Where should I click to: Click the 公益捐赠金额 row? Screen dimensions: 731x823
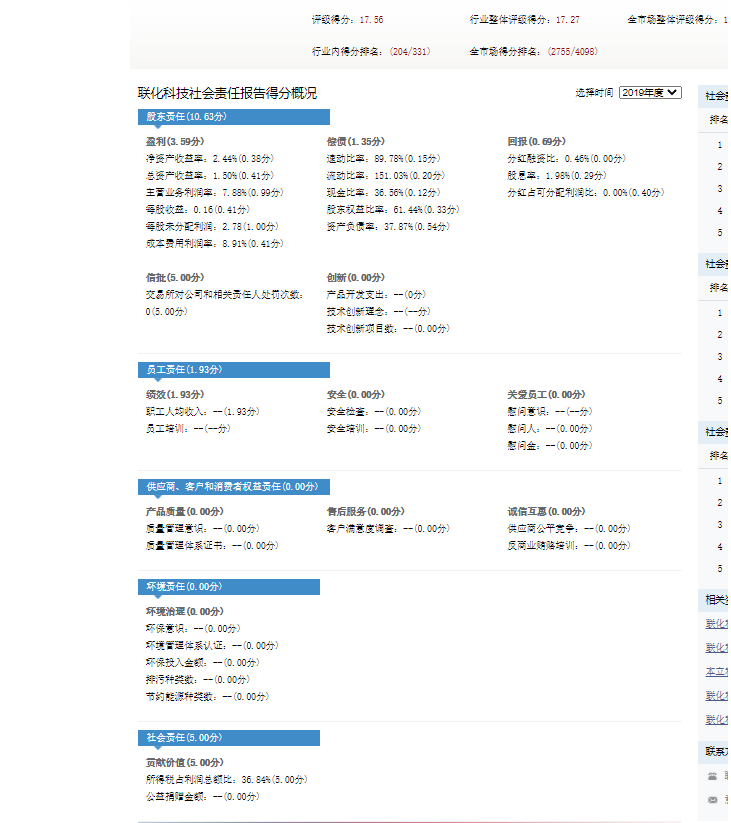pyautogui.click(x=203, y=797)
